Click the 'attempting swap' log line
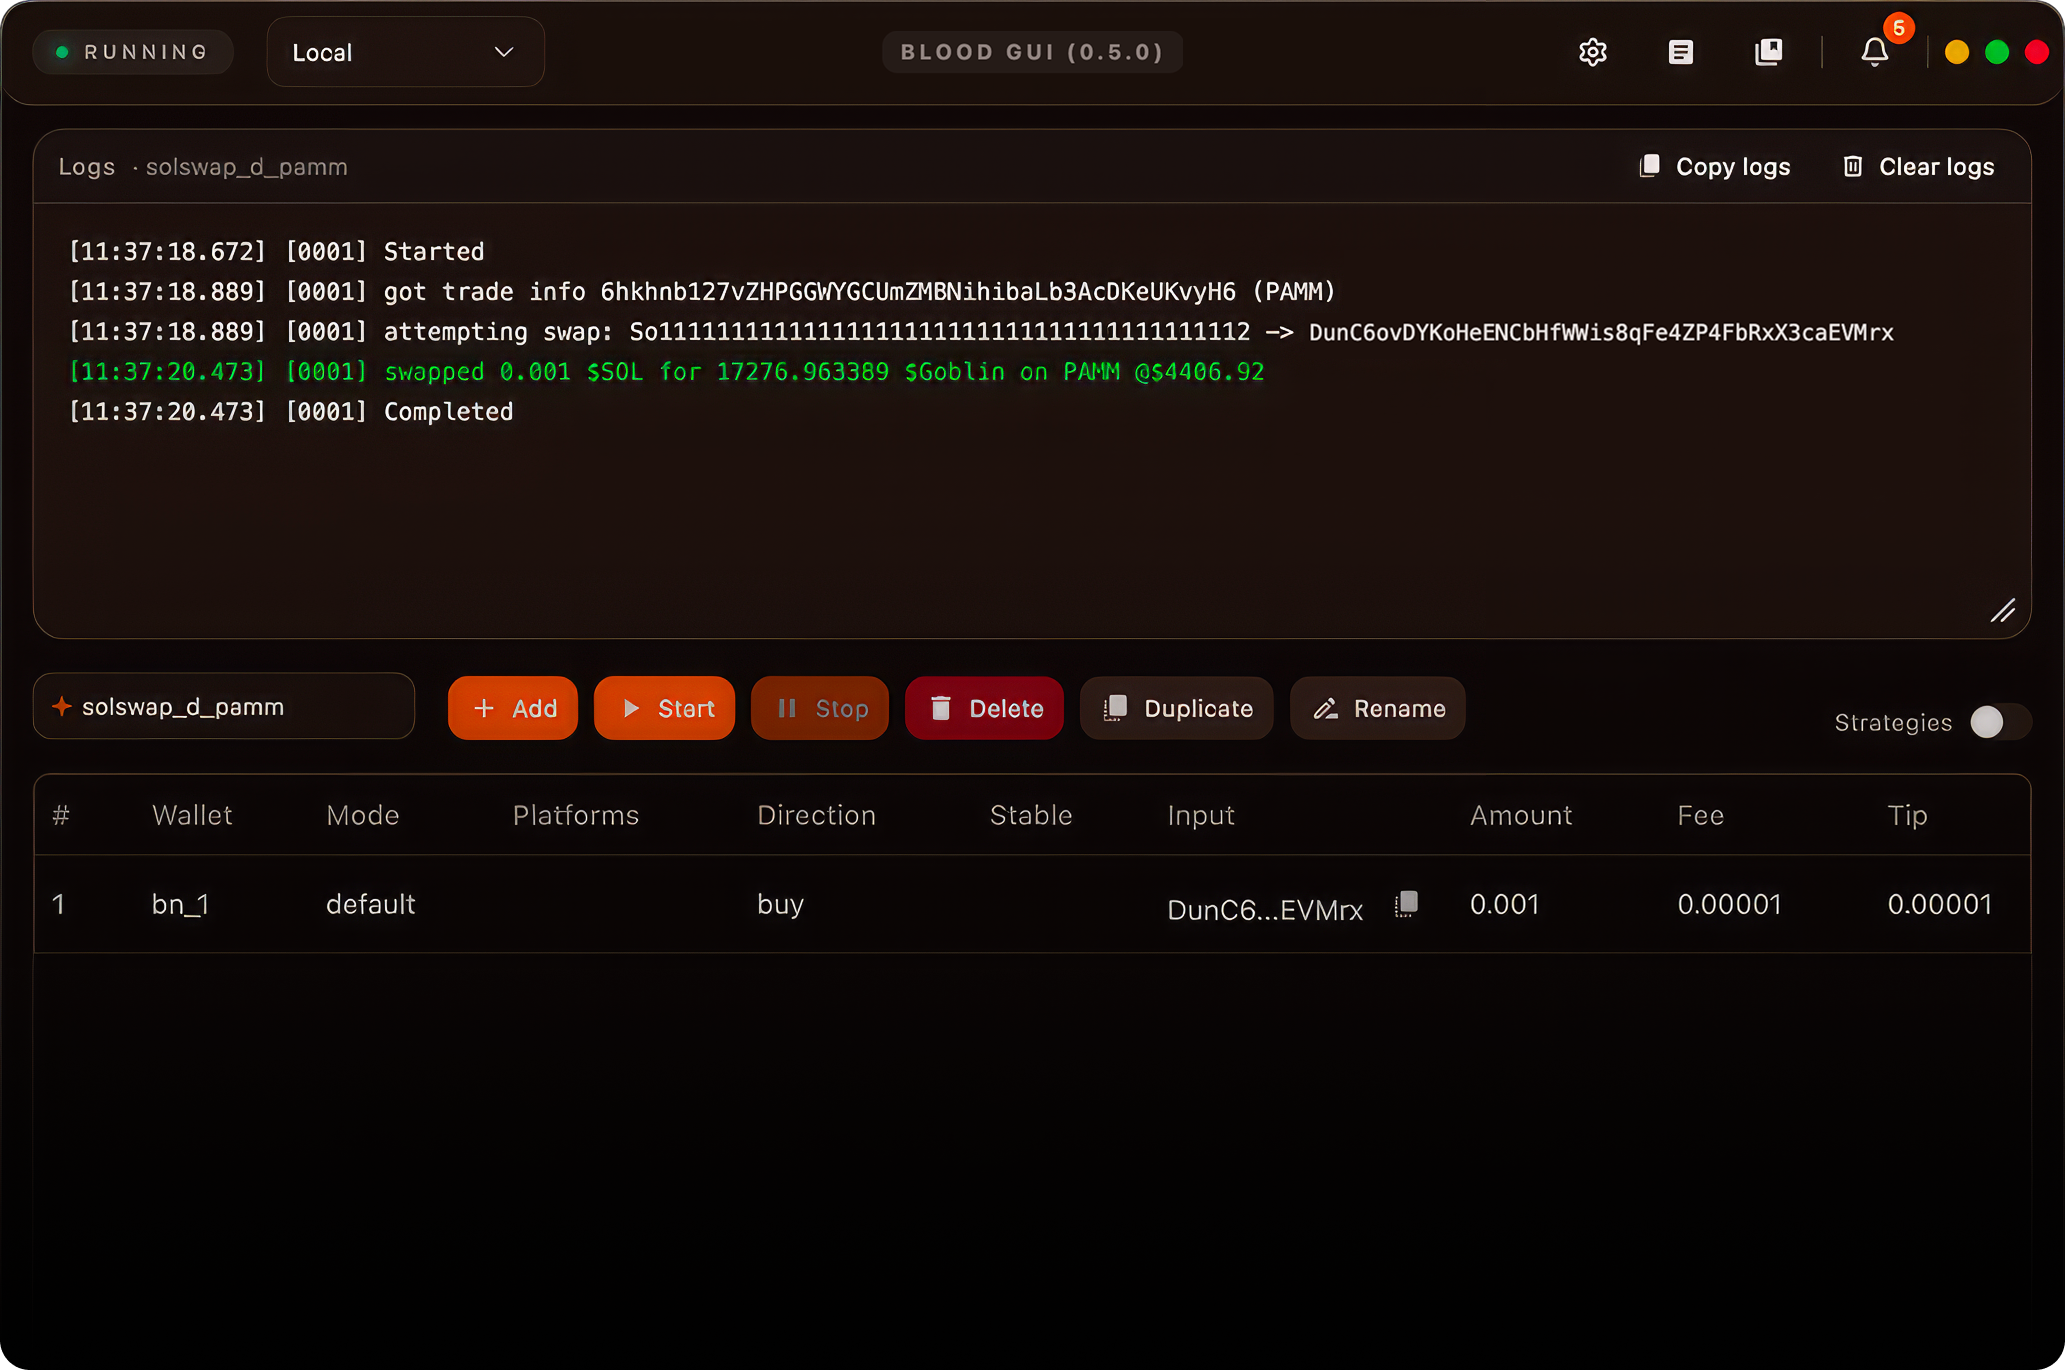The width and height of the screenshot is (2065, 1370). tap(981, 332)
